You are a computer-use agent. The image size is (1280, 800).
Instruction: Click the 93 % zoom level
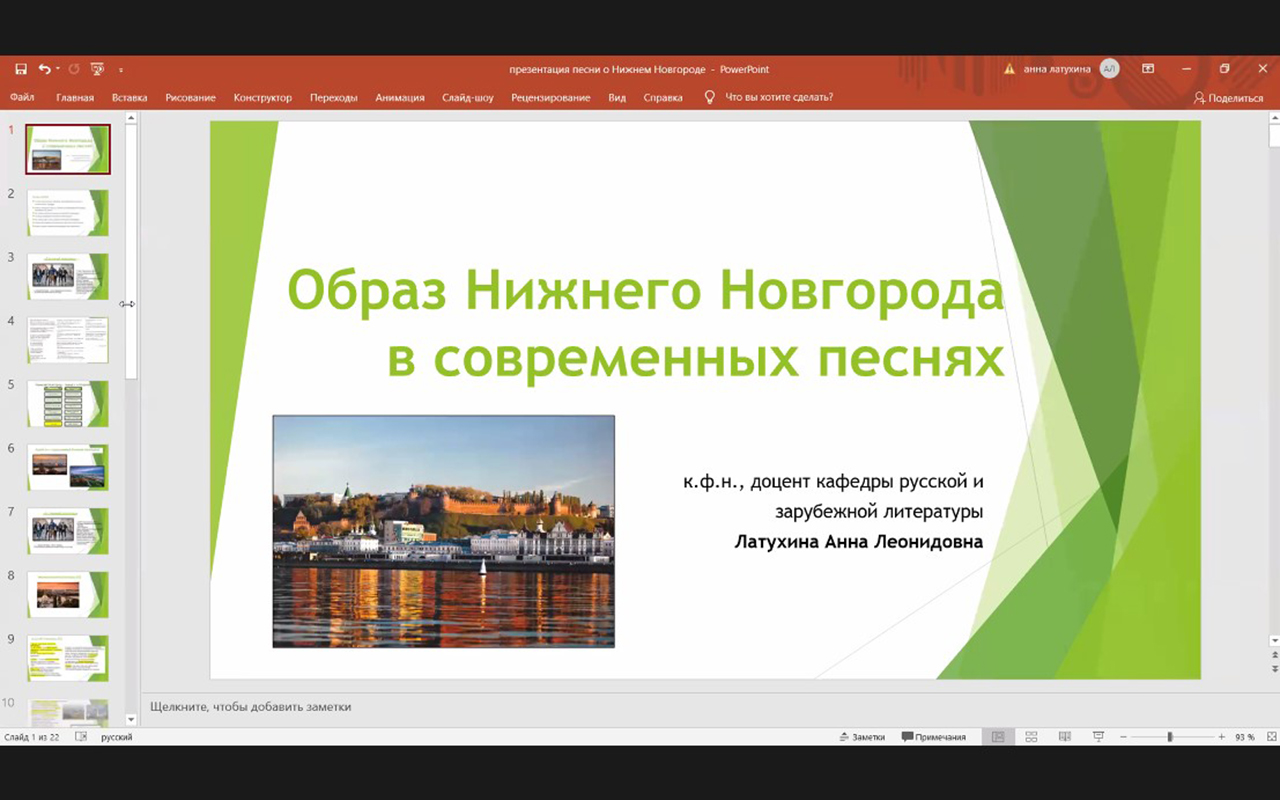pos(1244,737)
